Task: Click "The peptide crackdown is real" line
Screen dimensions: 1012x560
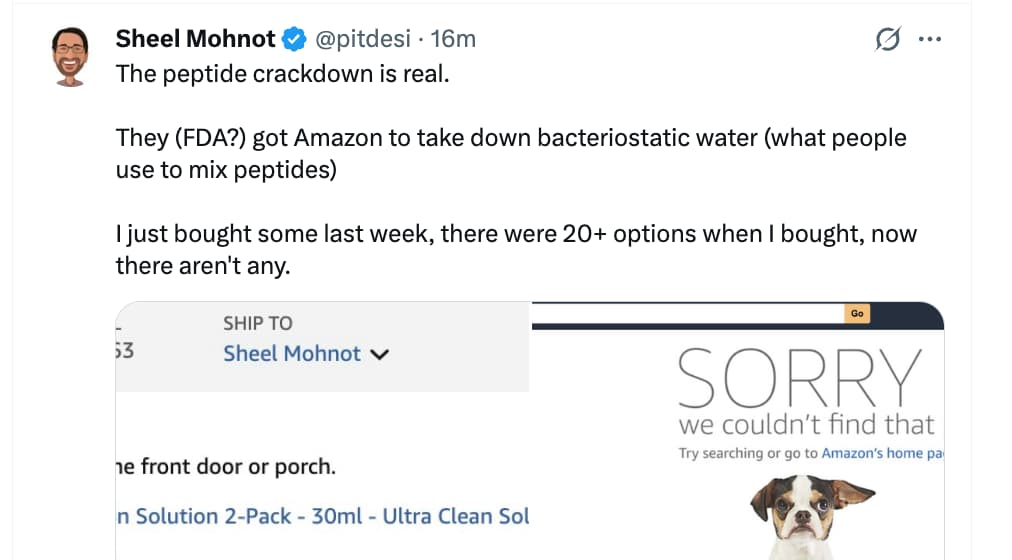Action: tap(283, 74)
